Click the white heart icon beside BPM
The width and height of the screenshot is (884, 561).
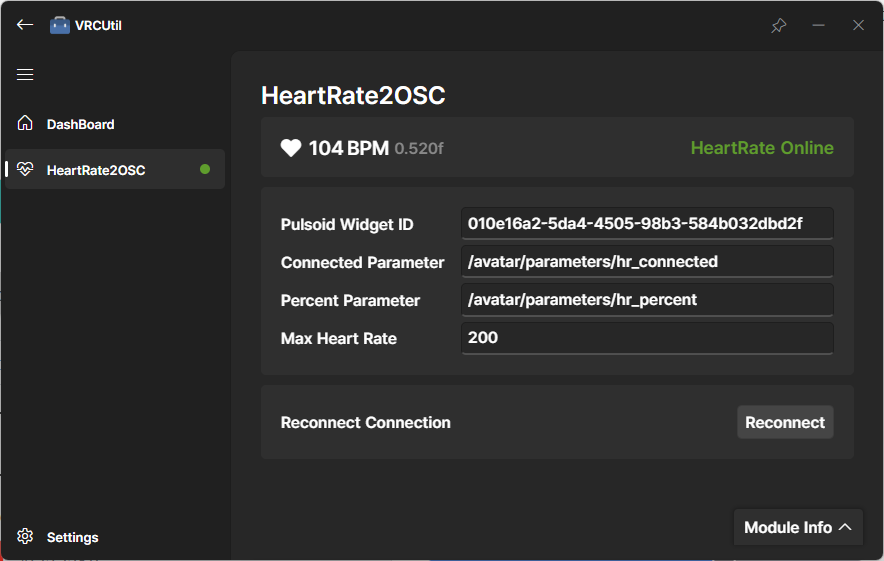coord(291,148)
